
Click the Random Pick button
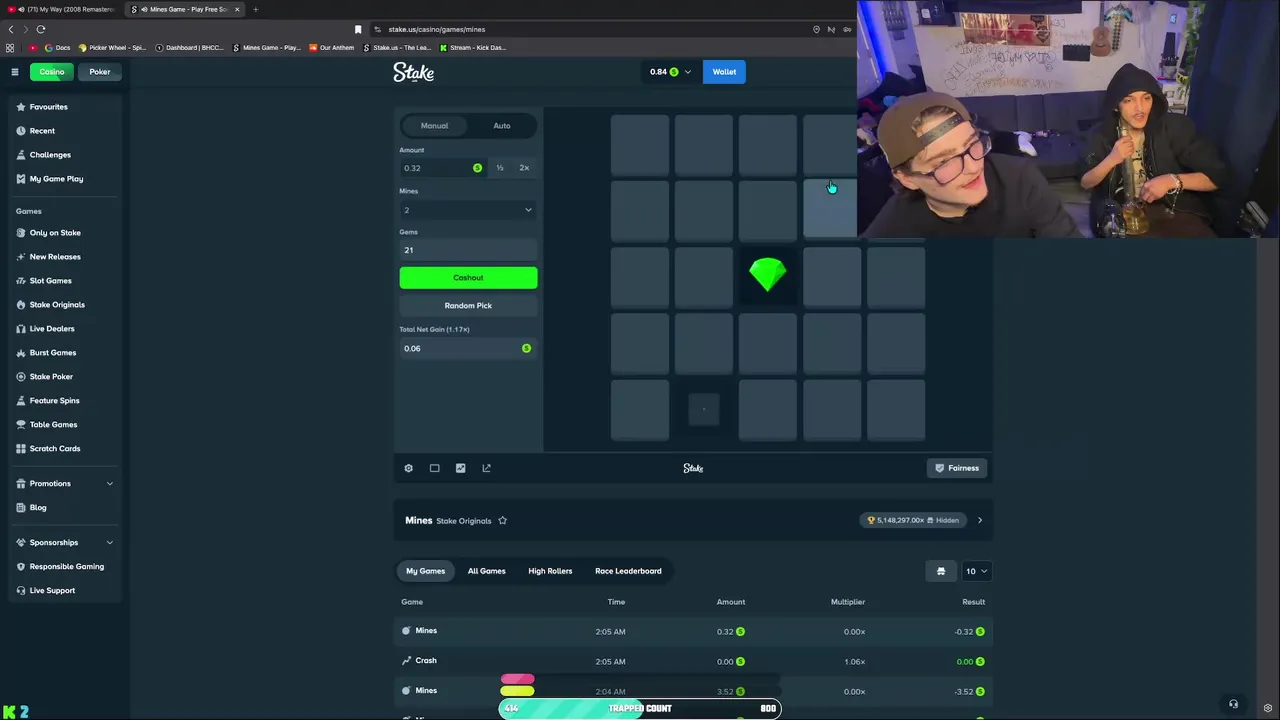[468, 306]
